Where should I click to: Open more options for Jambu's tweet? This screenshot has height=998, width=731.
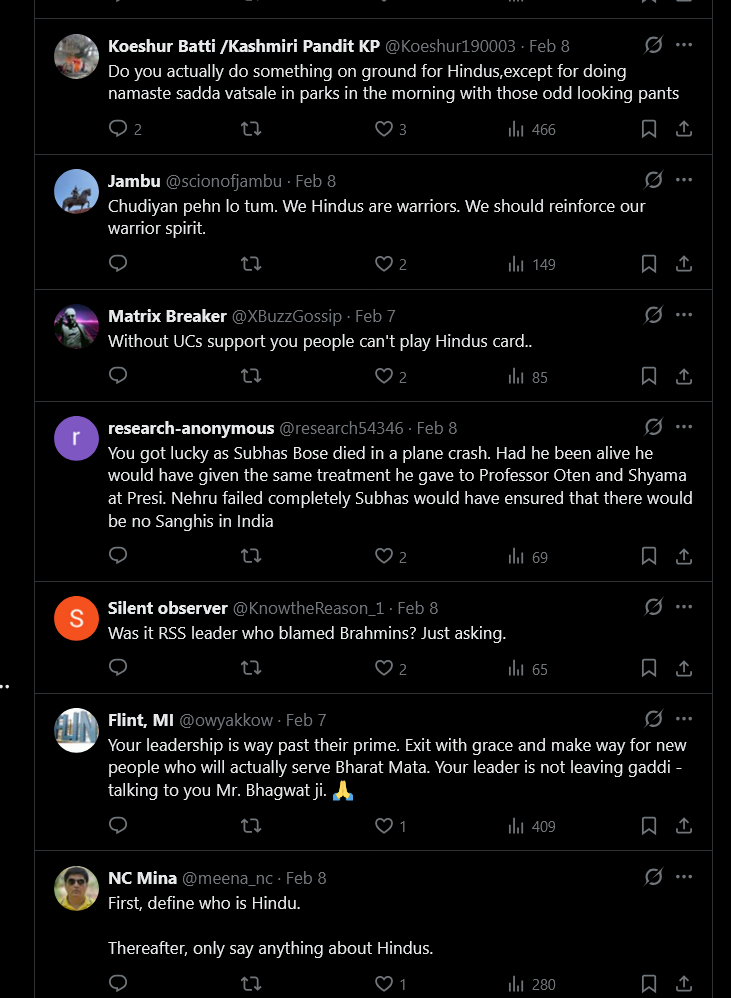click(x=684, y=180)
